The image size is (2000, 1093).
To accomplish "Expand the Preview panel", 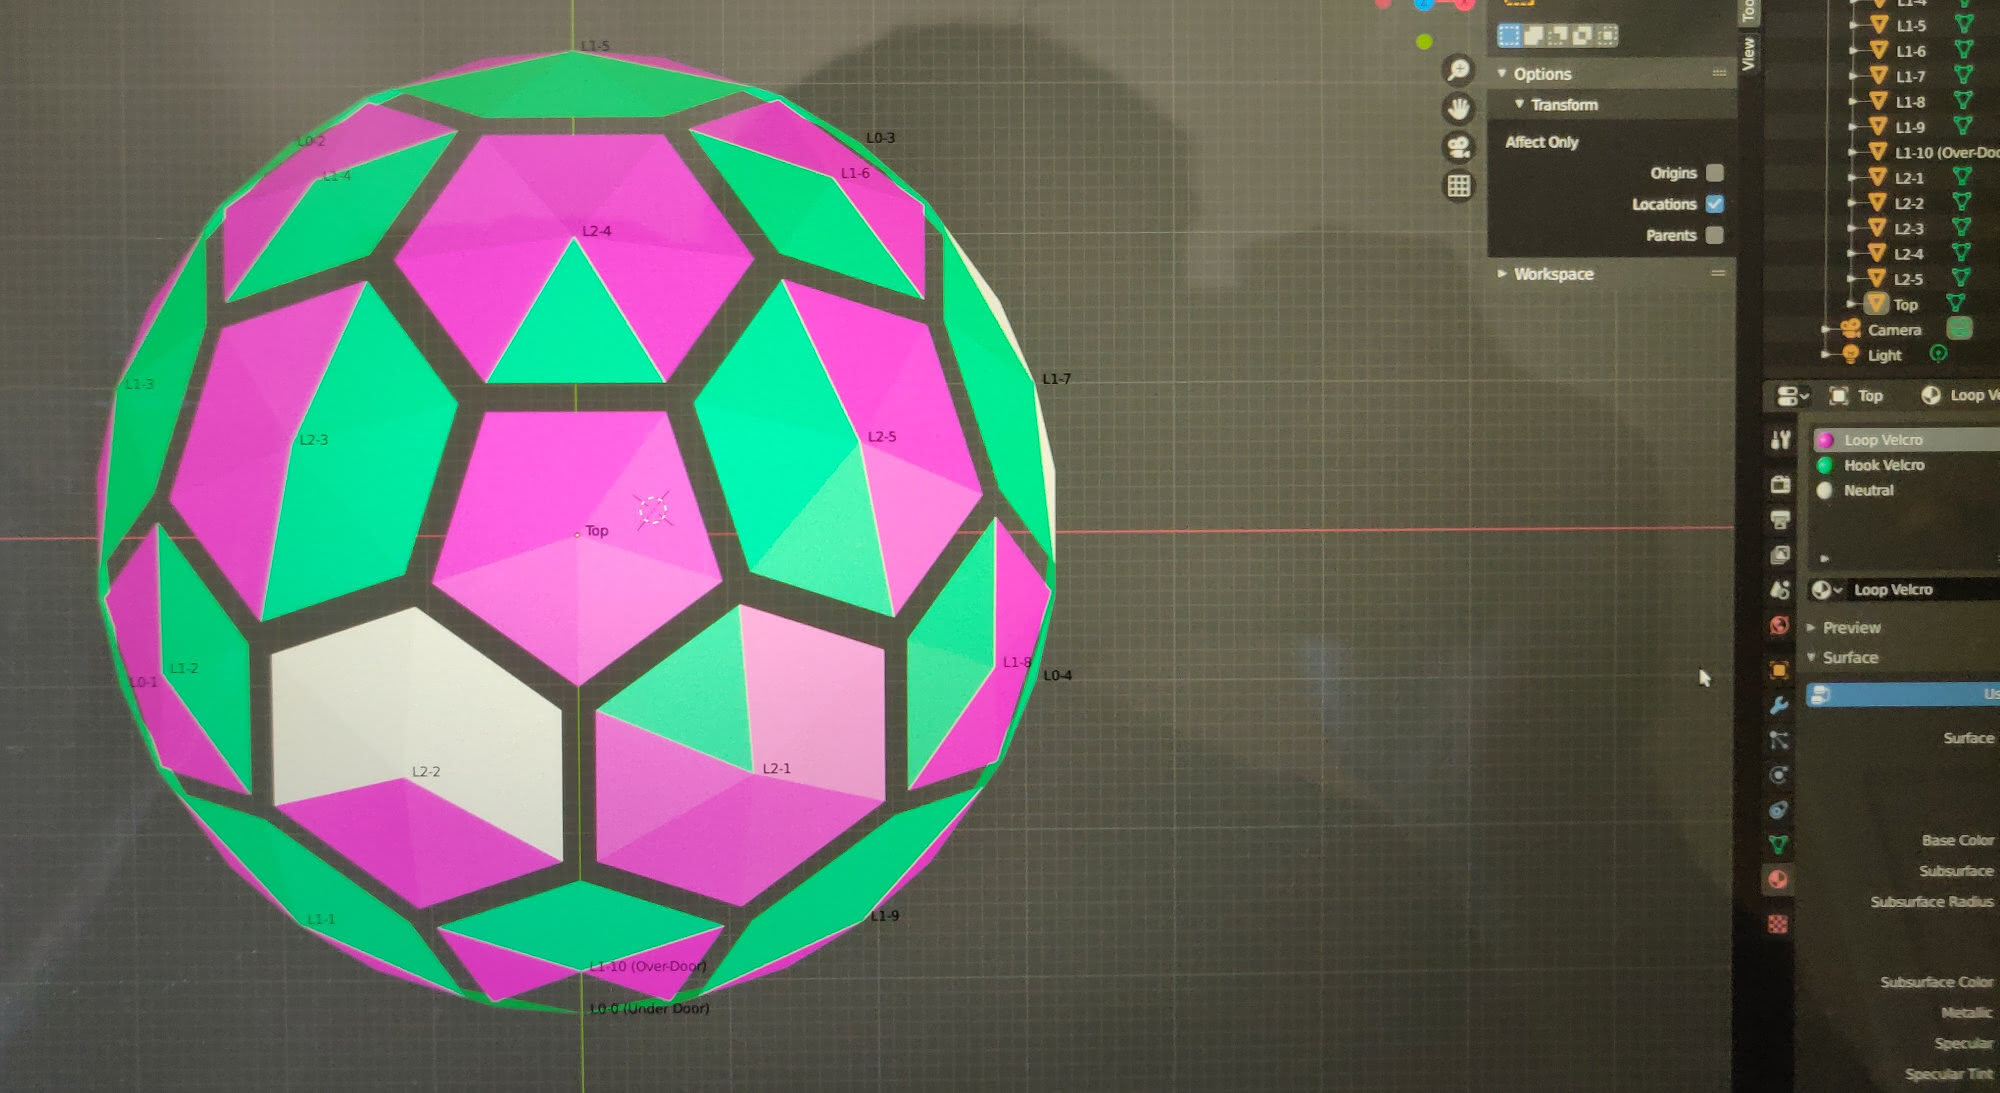I will [x=1811, y=628].
